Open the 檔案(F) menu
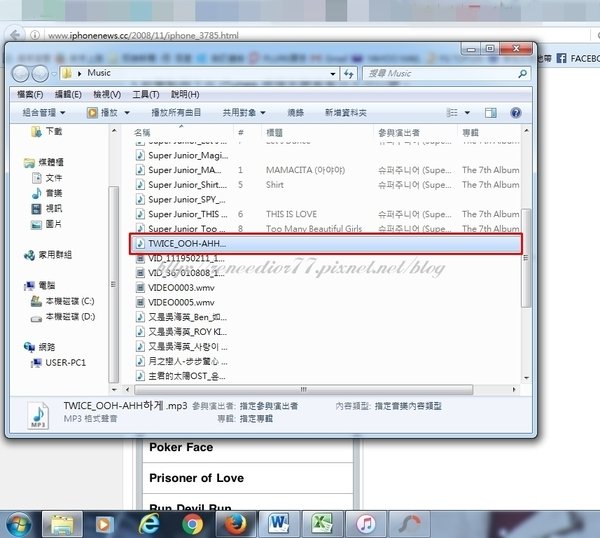 pos(30,95)
